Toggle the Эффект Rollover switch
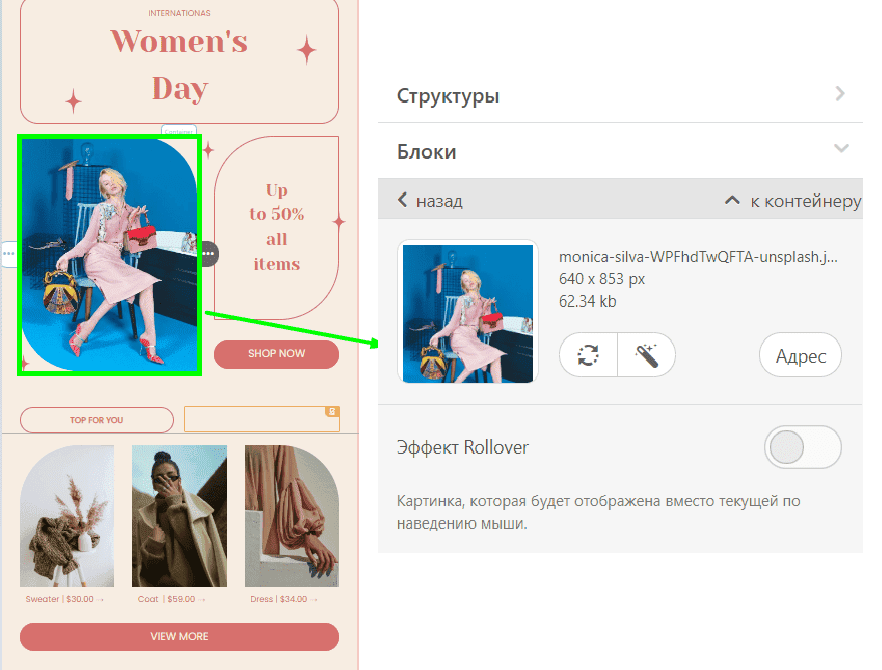Screen dimensions: 882x670 click(x=802, y=447)
